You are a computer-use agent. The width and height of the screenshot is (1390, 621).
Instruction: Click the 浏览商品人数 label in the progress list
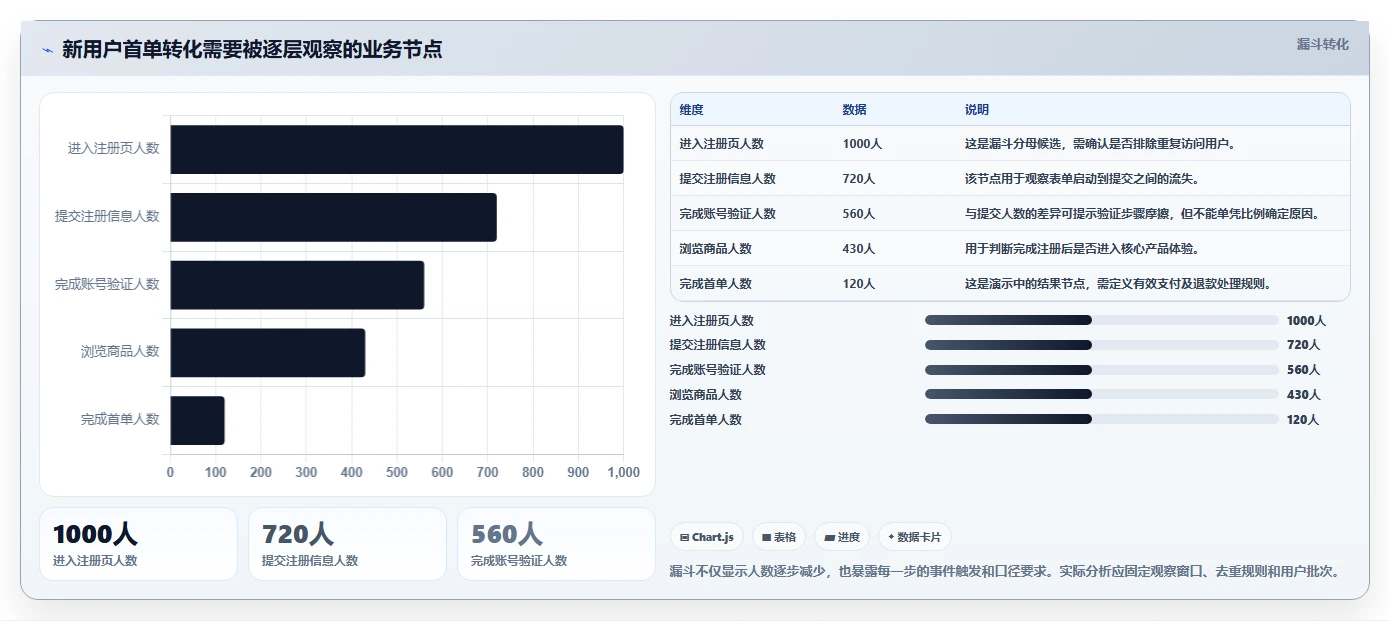pos(706,395)
